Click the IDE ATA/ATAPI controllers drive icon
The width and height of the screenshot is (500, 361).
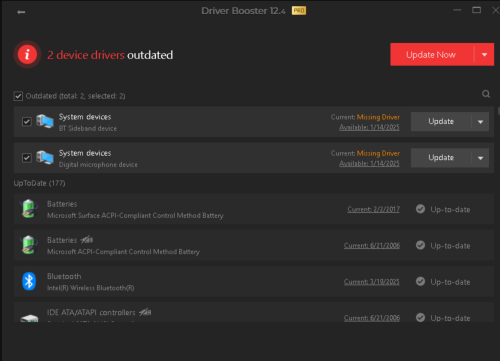pyautogui.click(x=29, y=318)
